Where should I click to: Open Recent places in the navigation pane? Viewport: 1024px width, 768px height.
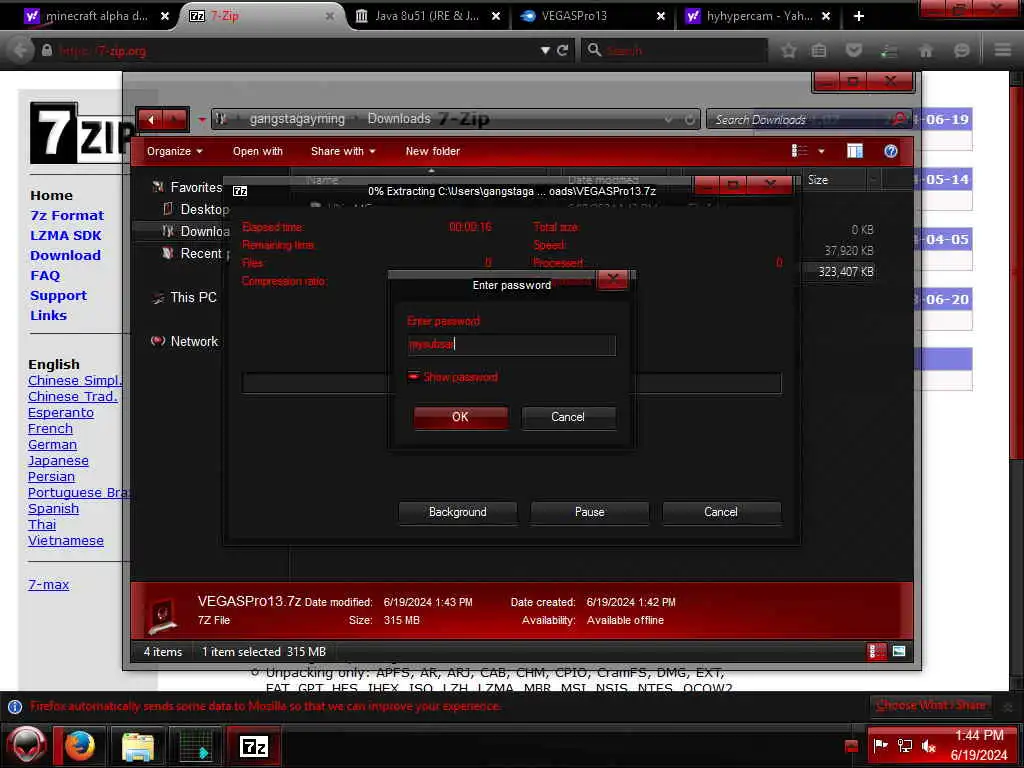202,253
